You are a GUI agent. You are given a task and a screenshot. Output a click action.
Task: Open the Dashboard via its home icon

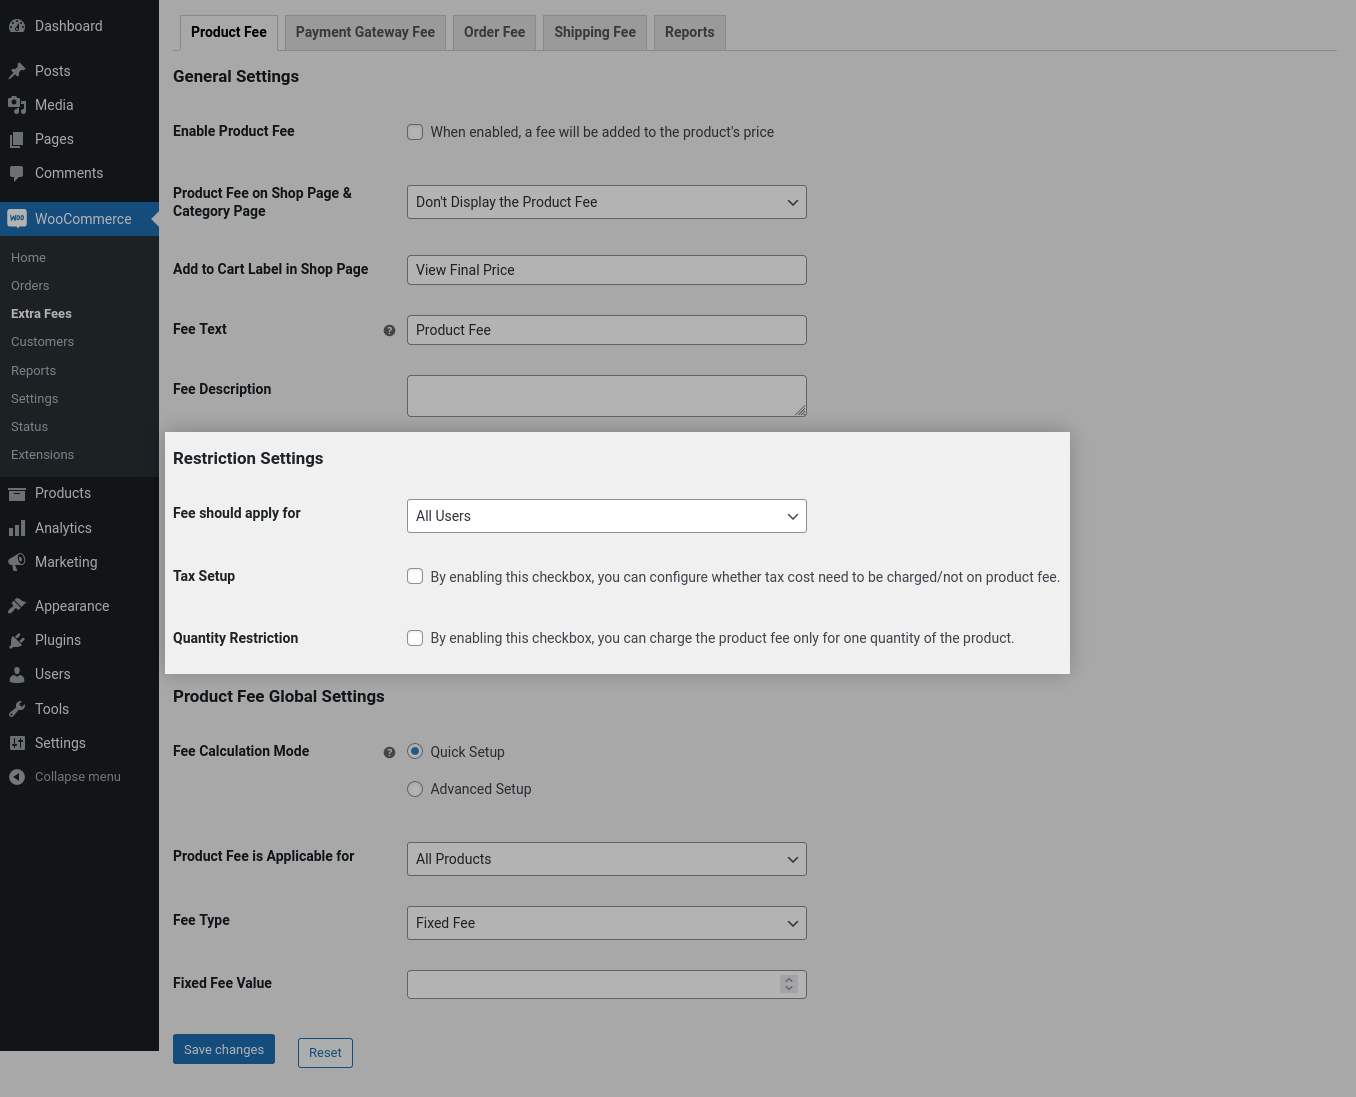pos(16,25)
